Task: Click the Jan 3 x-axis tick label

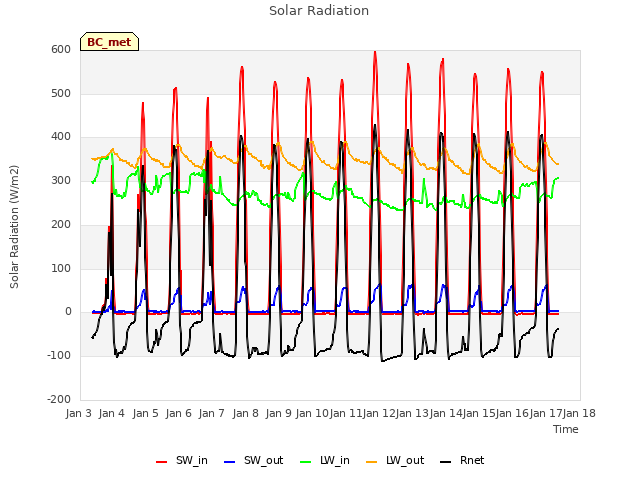Action: tap(79, 413)
